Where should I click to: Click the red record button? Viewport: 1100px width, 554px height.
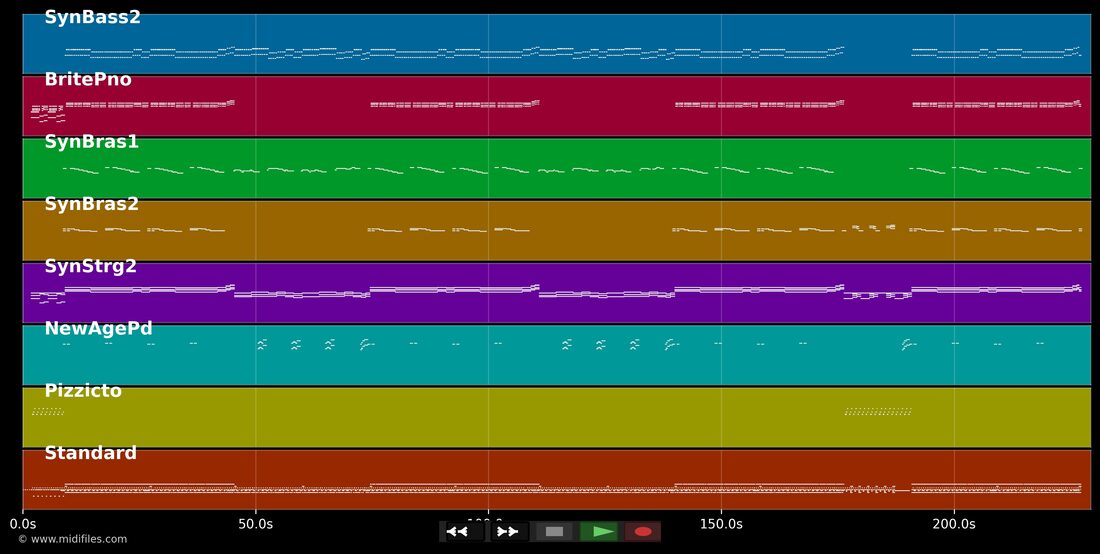click(643, 532)
